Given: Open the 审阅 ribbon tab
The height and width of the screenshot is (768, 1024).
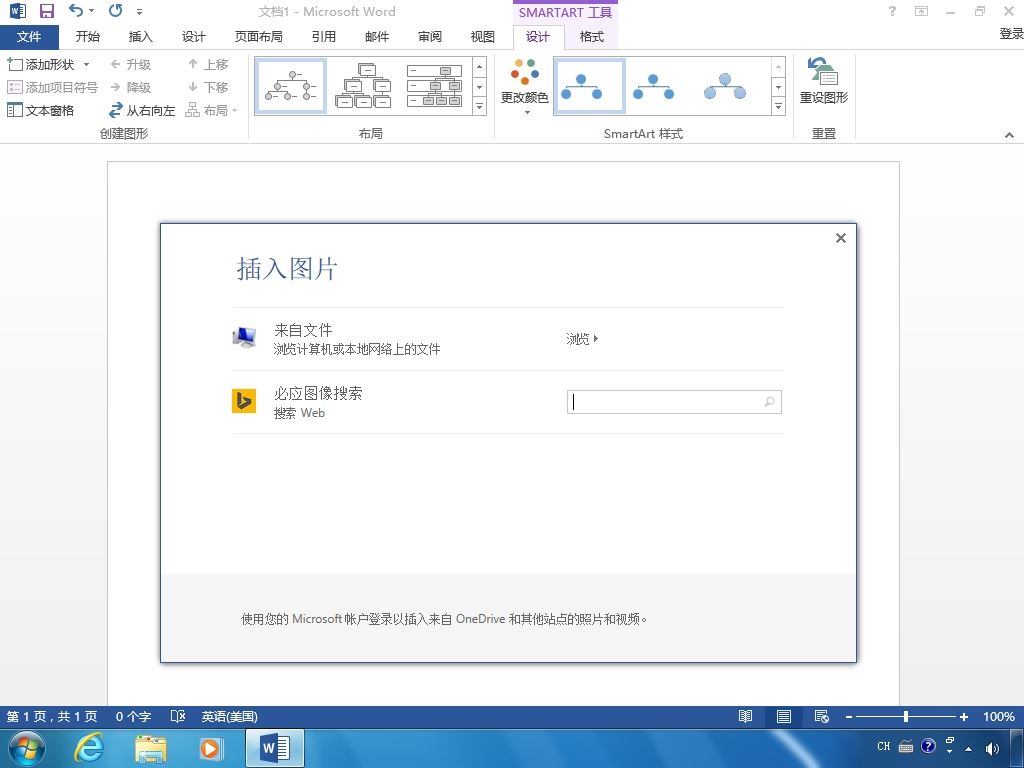Looking at the screenshot, I should [x=430, y=37].
